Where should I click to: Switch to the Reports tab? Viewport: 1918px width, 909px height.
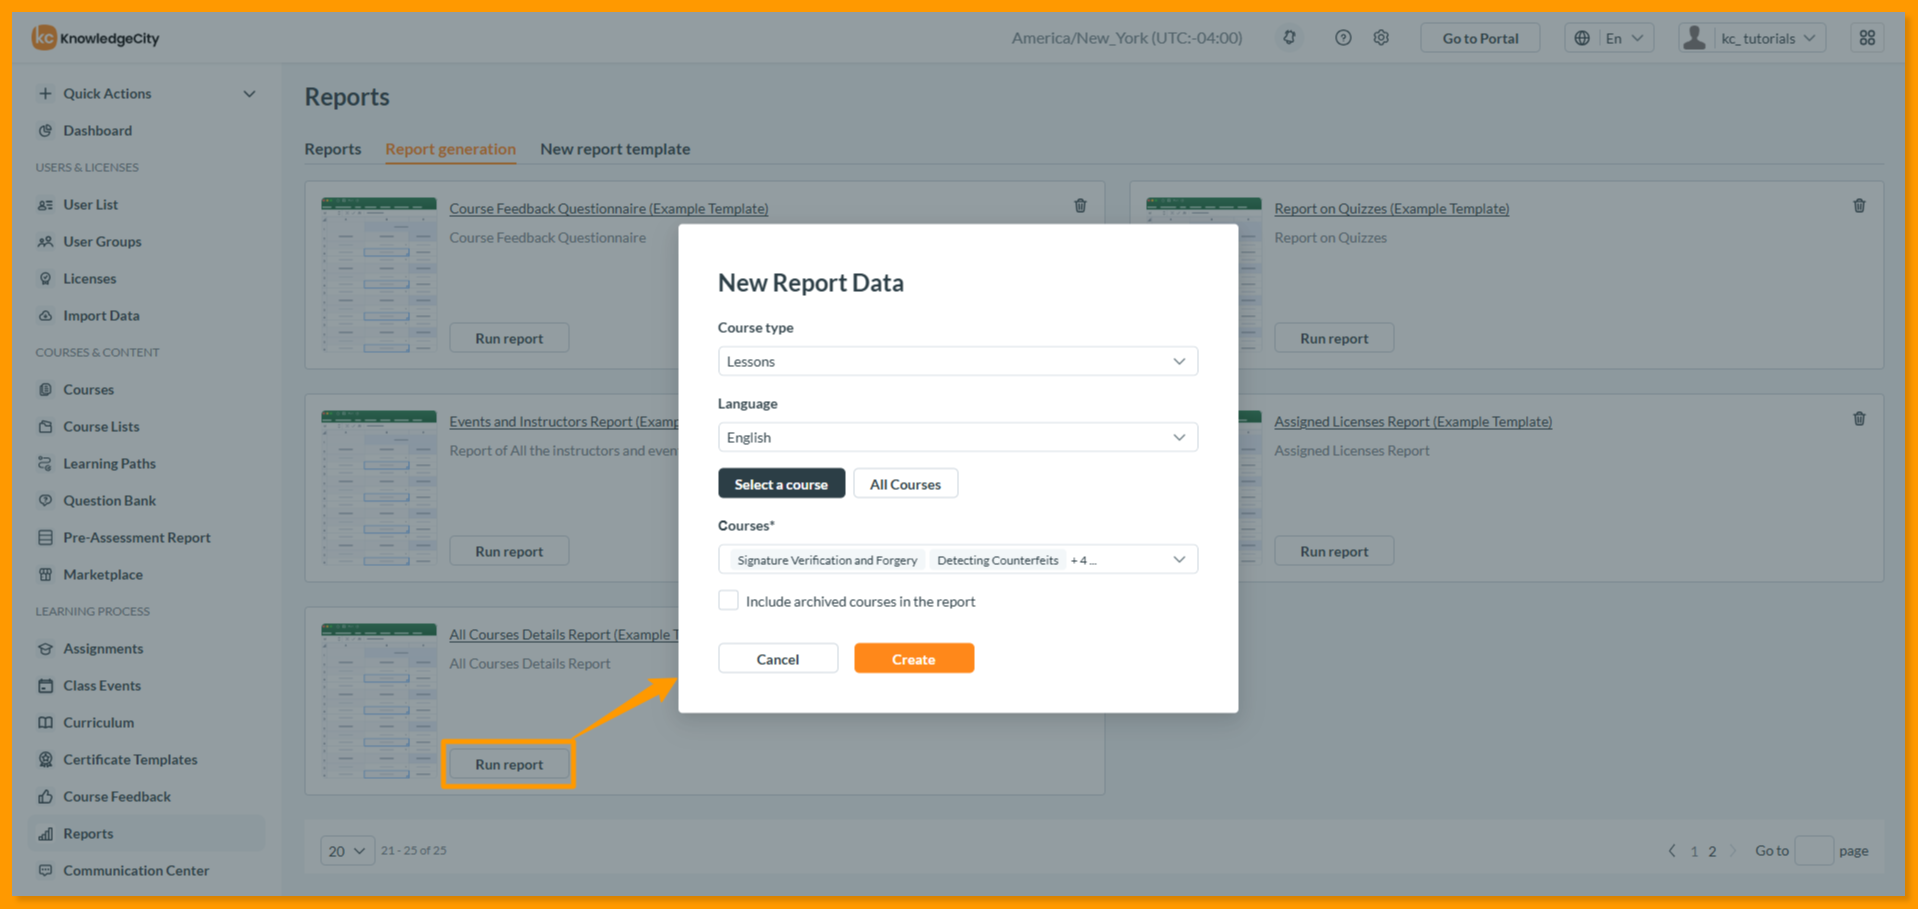click(333, 149)
